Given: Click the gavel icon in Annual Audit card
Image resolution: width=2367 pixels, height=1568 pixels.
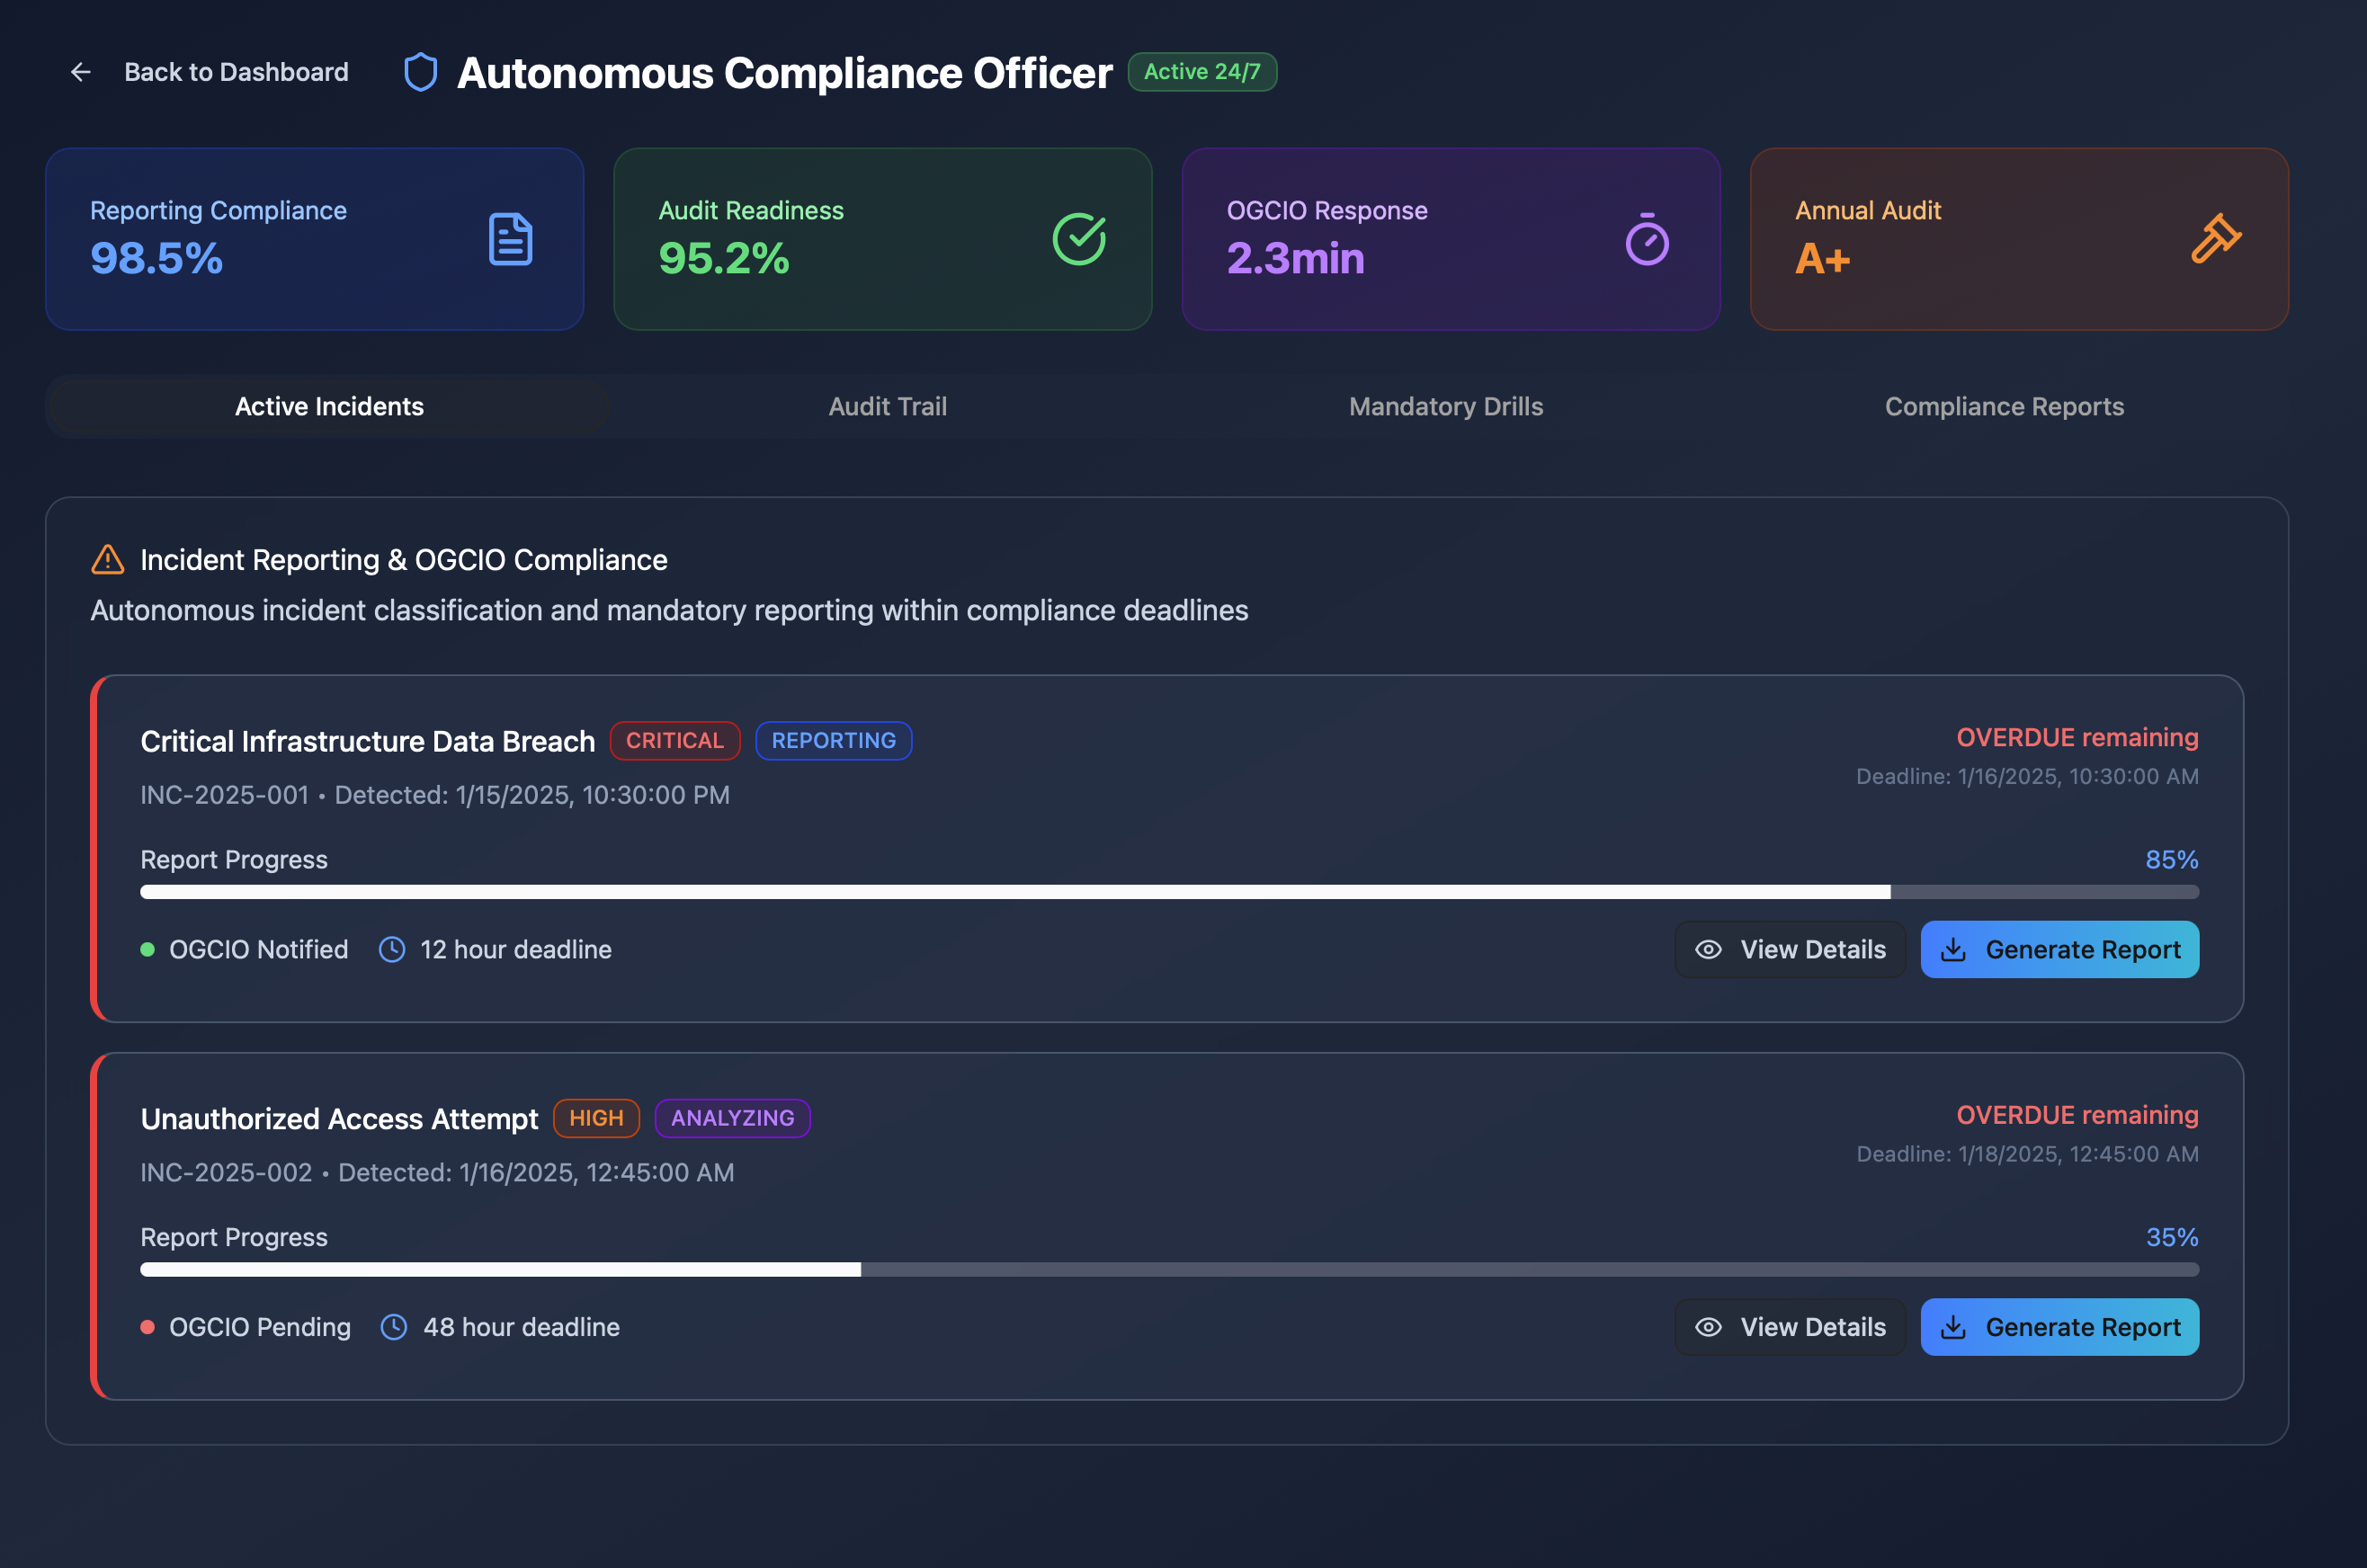Looking at the screenshot, I should (2215, 239).
